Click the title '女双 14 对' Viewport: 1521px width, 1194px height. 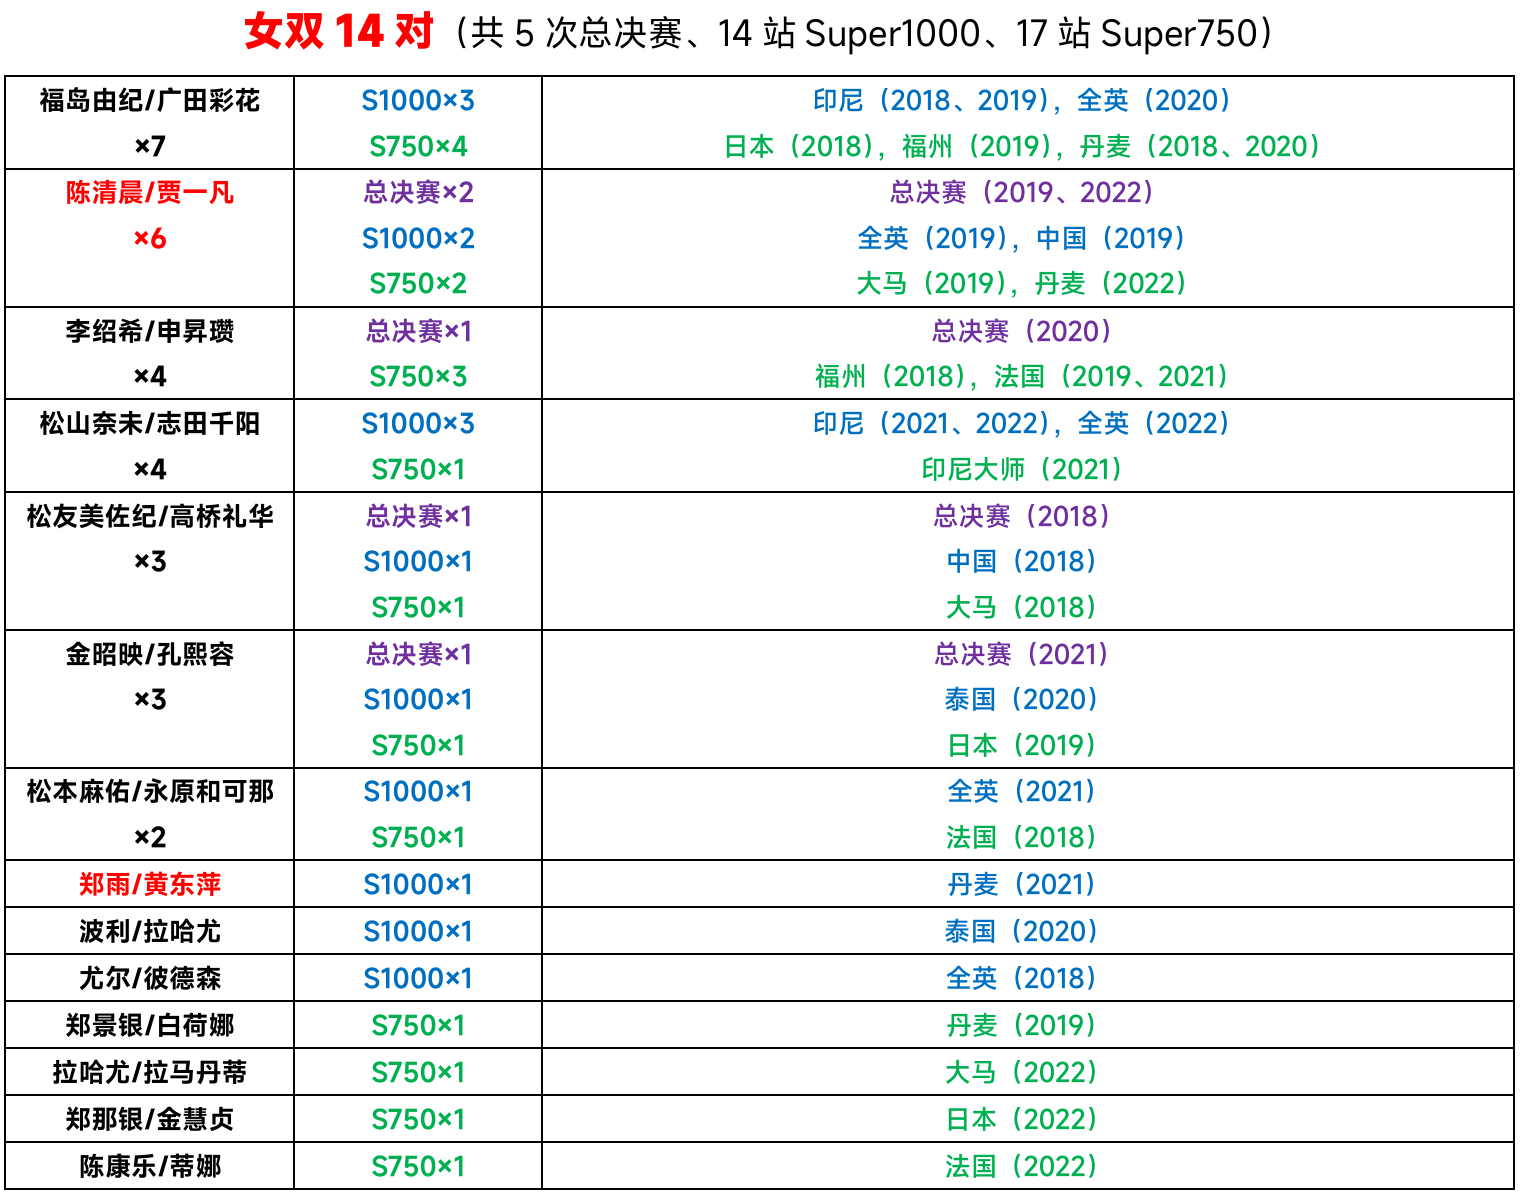pos(339,32)
